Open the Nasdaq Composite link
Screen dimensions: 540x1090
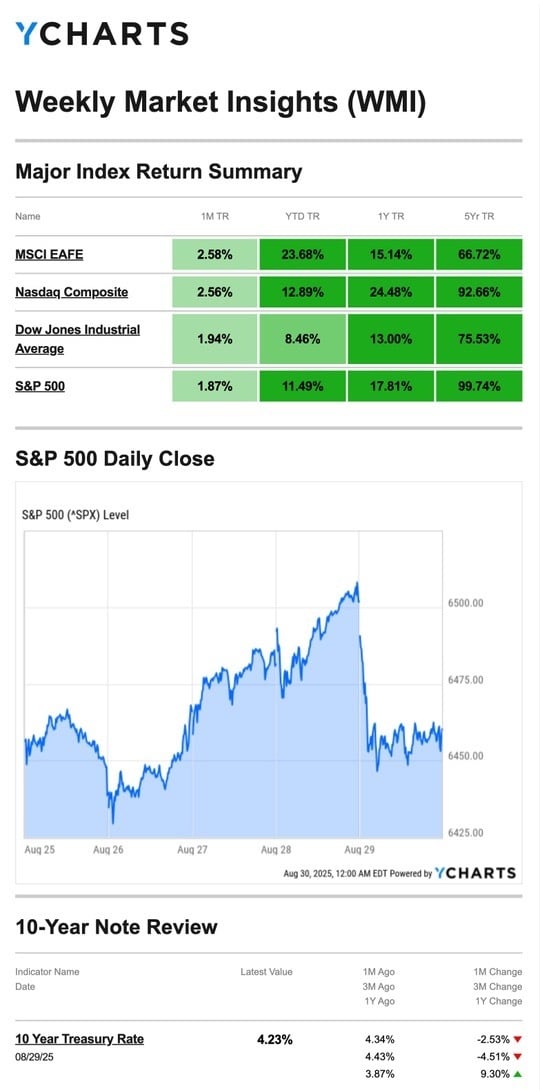pos(72,292)
